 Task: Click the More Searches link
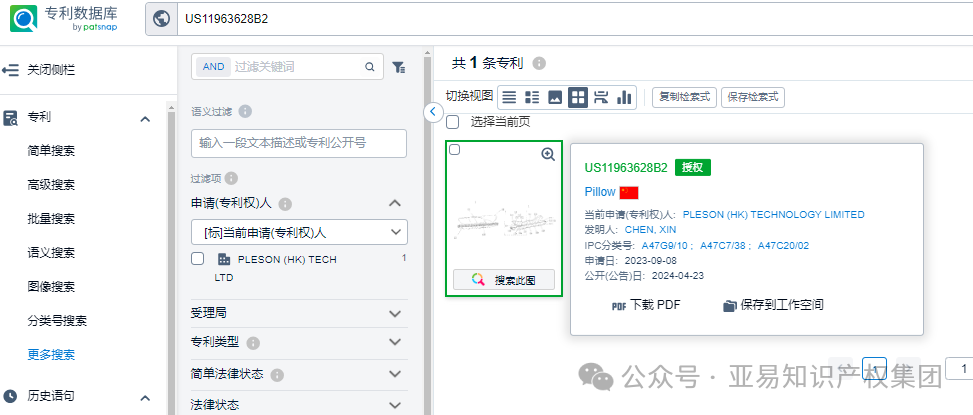[52, 355]
